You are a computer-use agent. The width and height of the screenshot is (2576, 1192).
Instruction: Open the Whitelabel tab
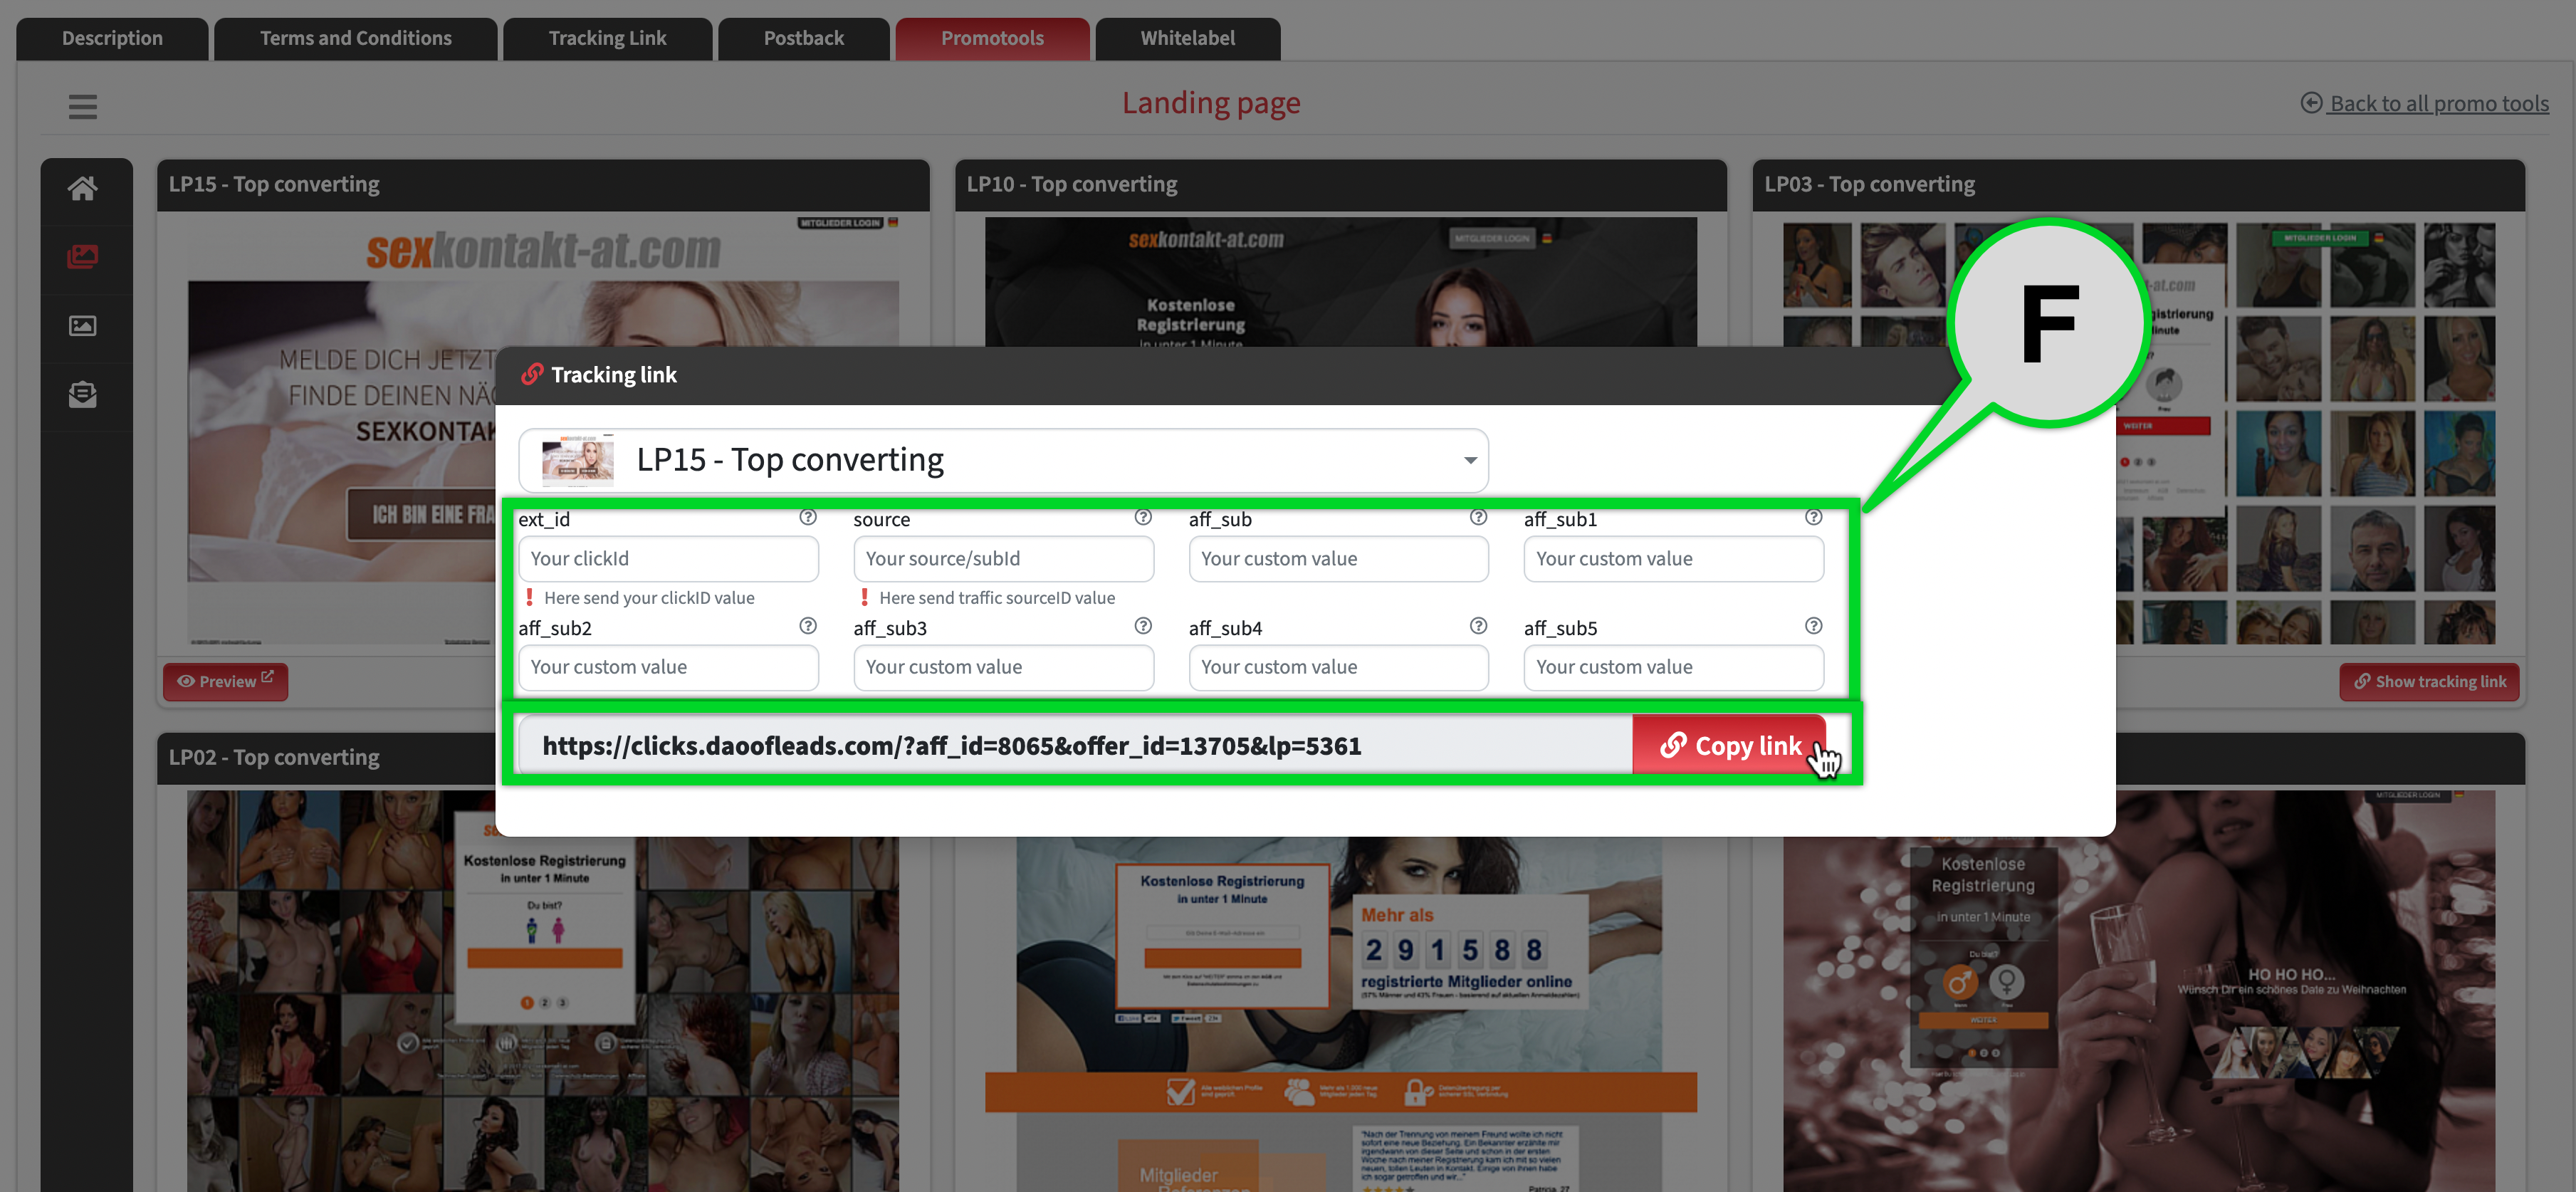(1187, 38)
